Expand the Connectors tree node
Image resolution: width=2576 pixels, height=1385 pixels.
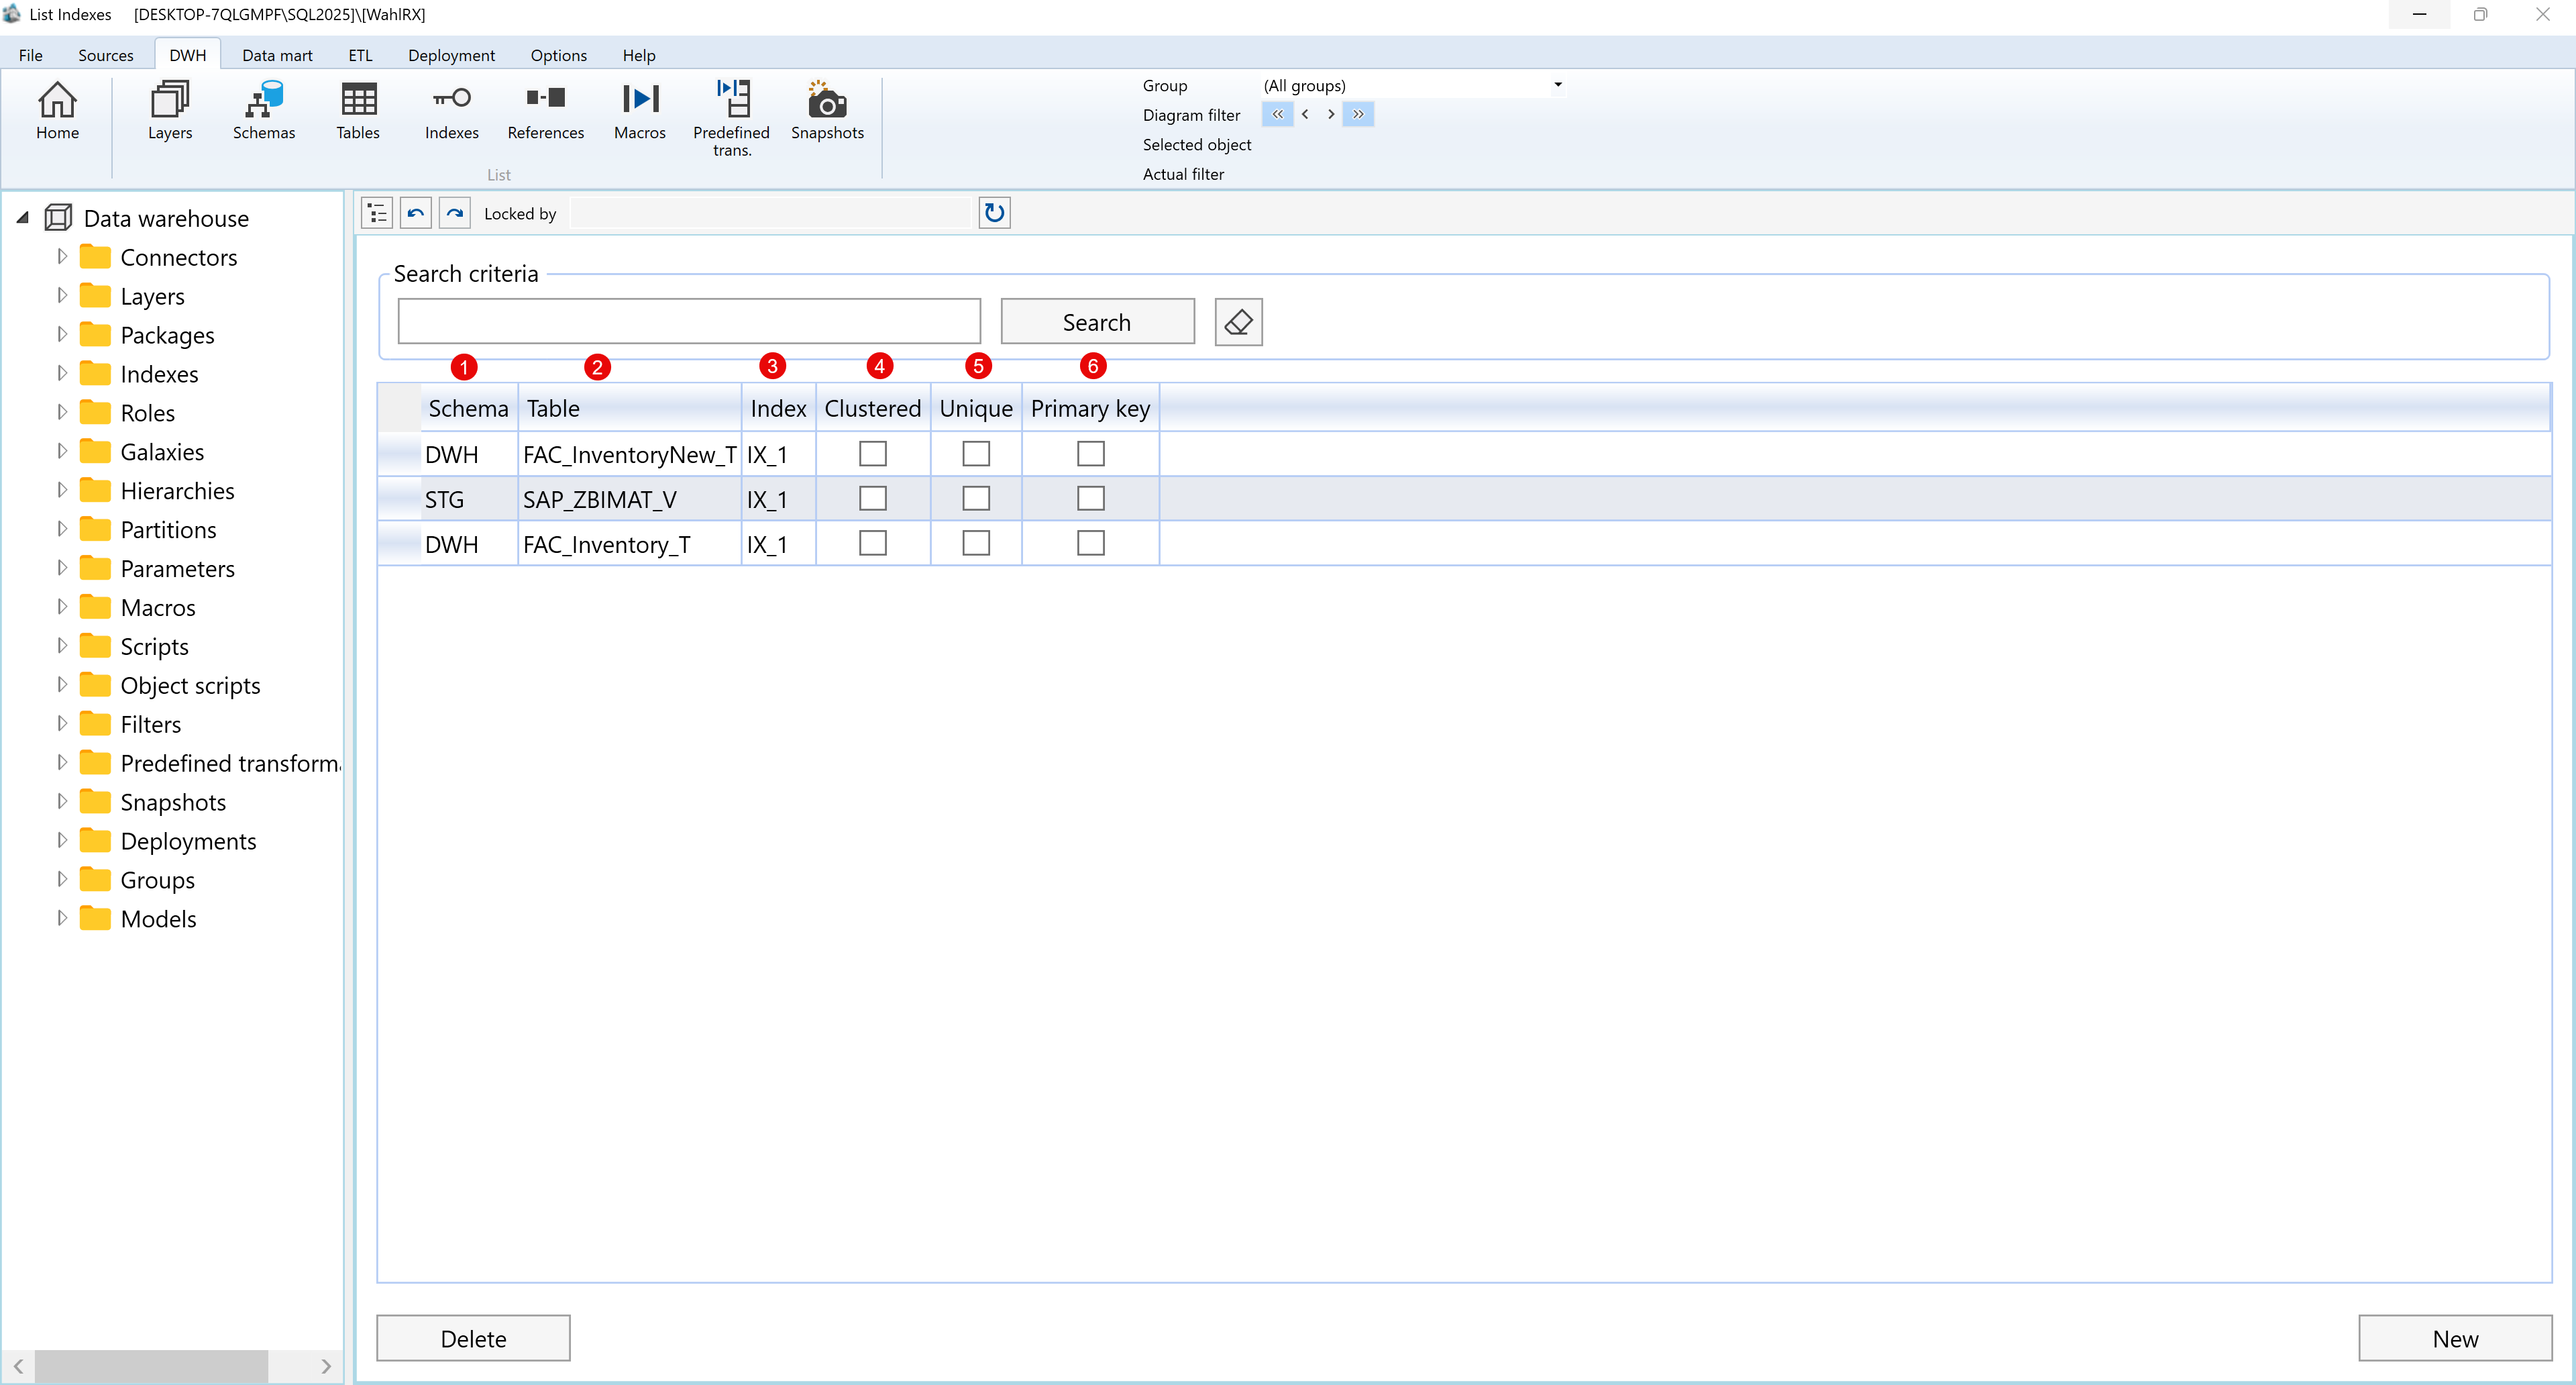61,256
